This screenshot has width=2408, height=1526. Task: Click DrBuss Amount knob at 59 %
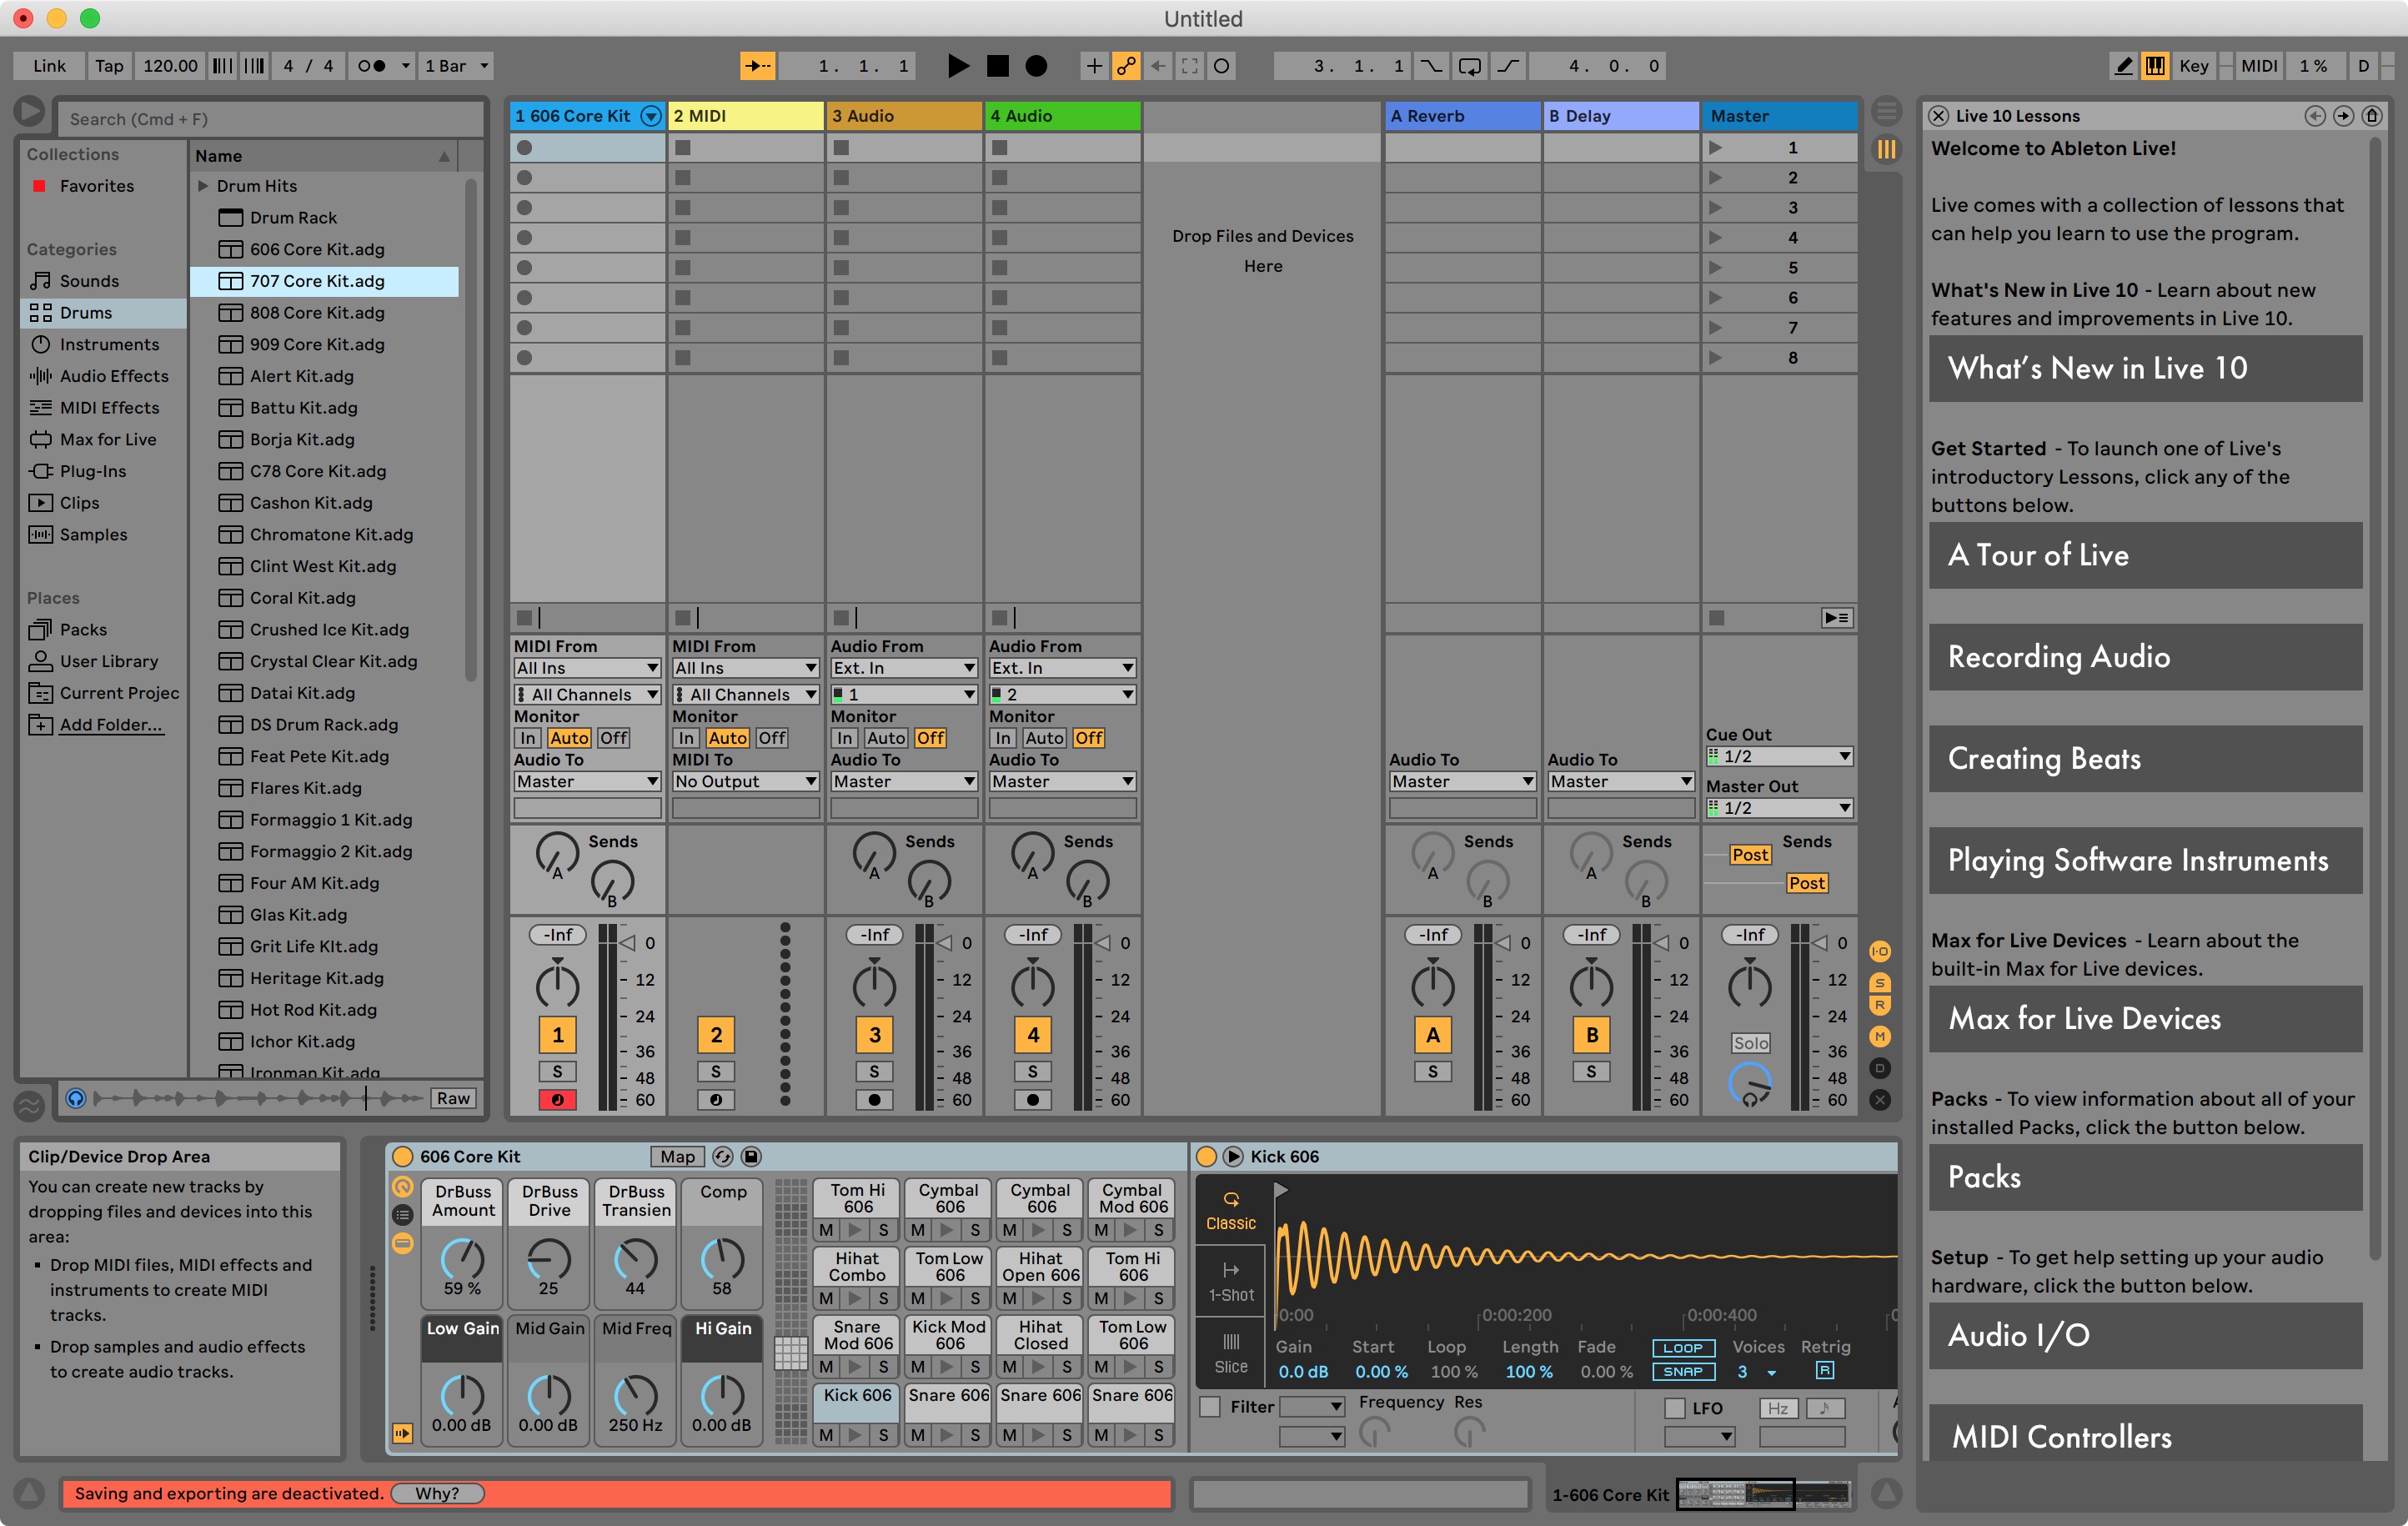click(462, 1259)
